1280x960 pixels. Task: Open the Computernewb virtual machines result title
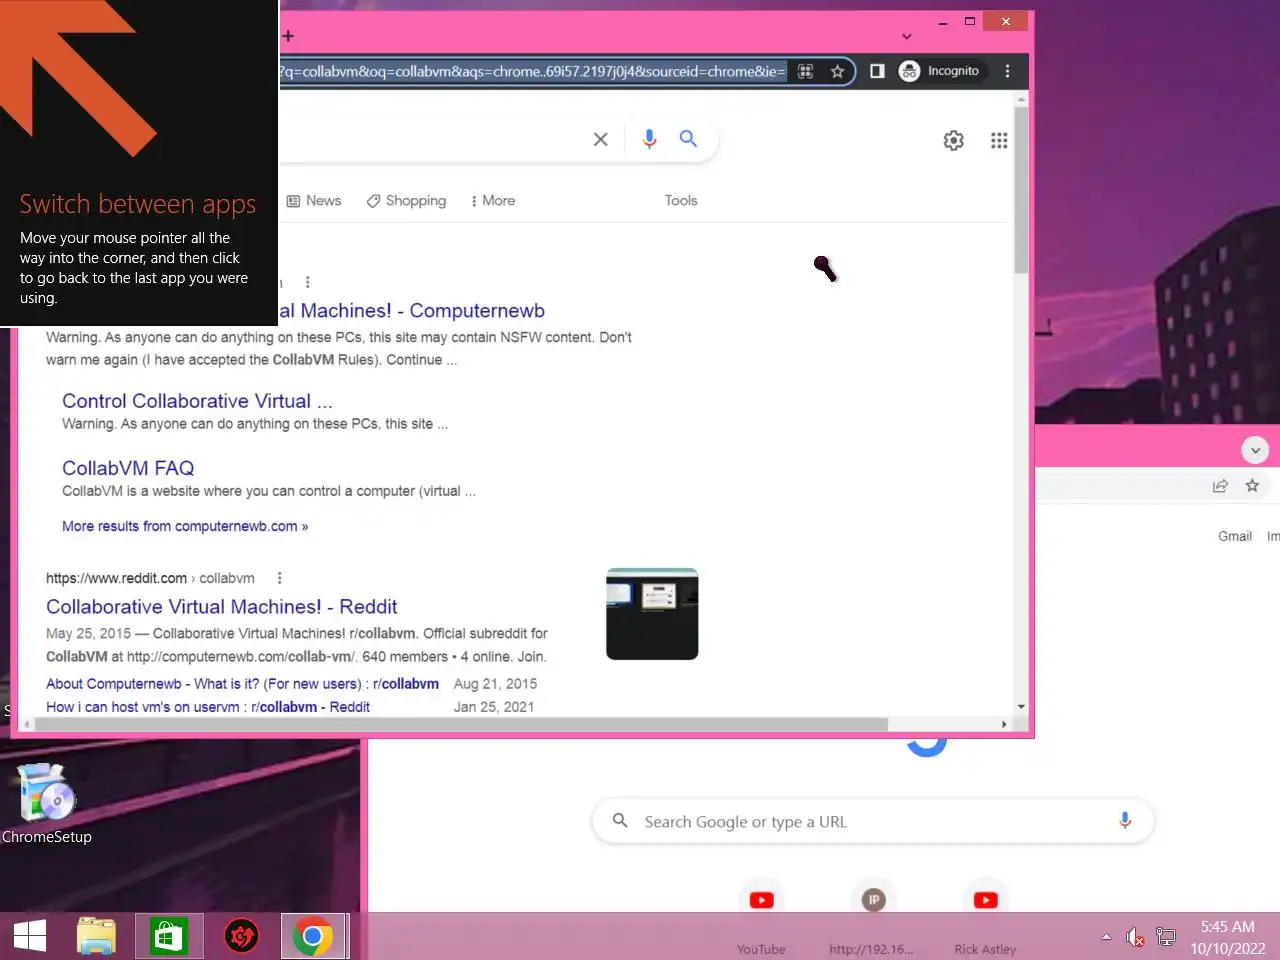pyautogui.click(x=412, y=311)
